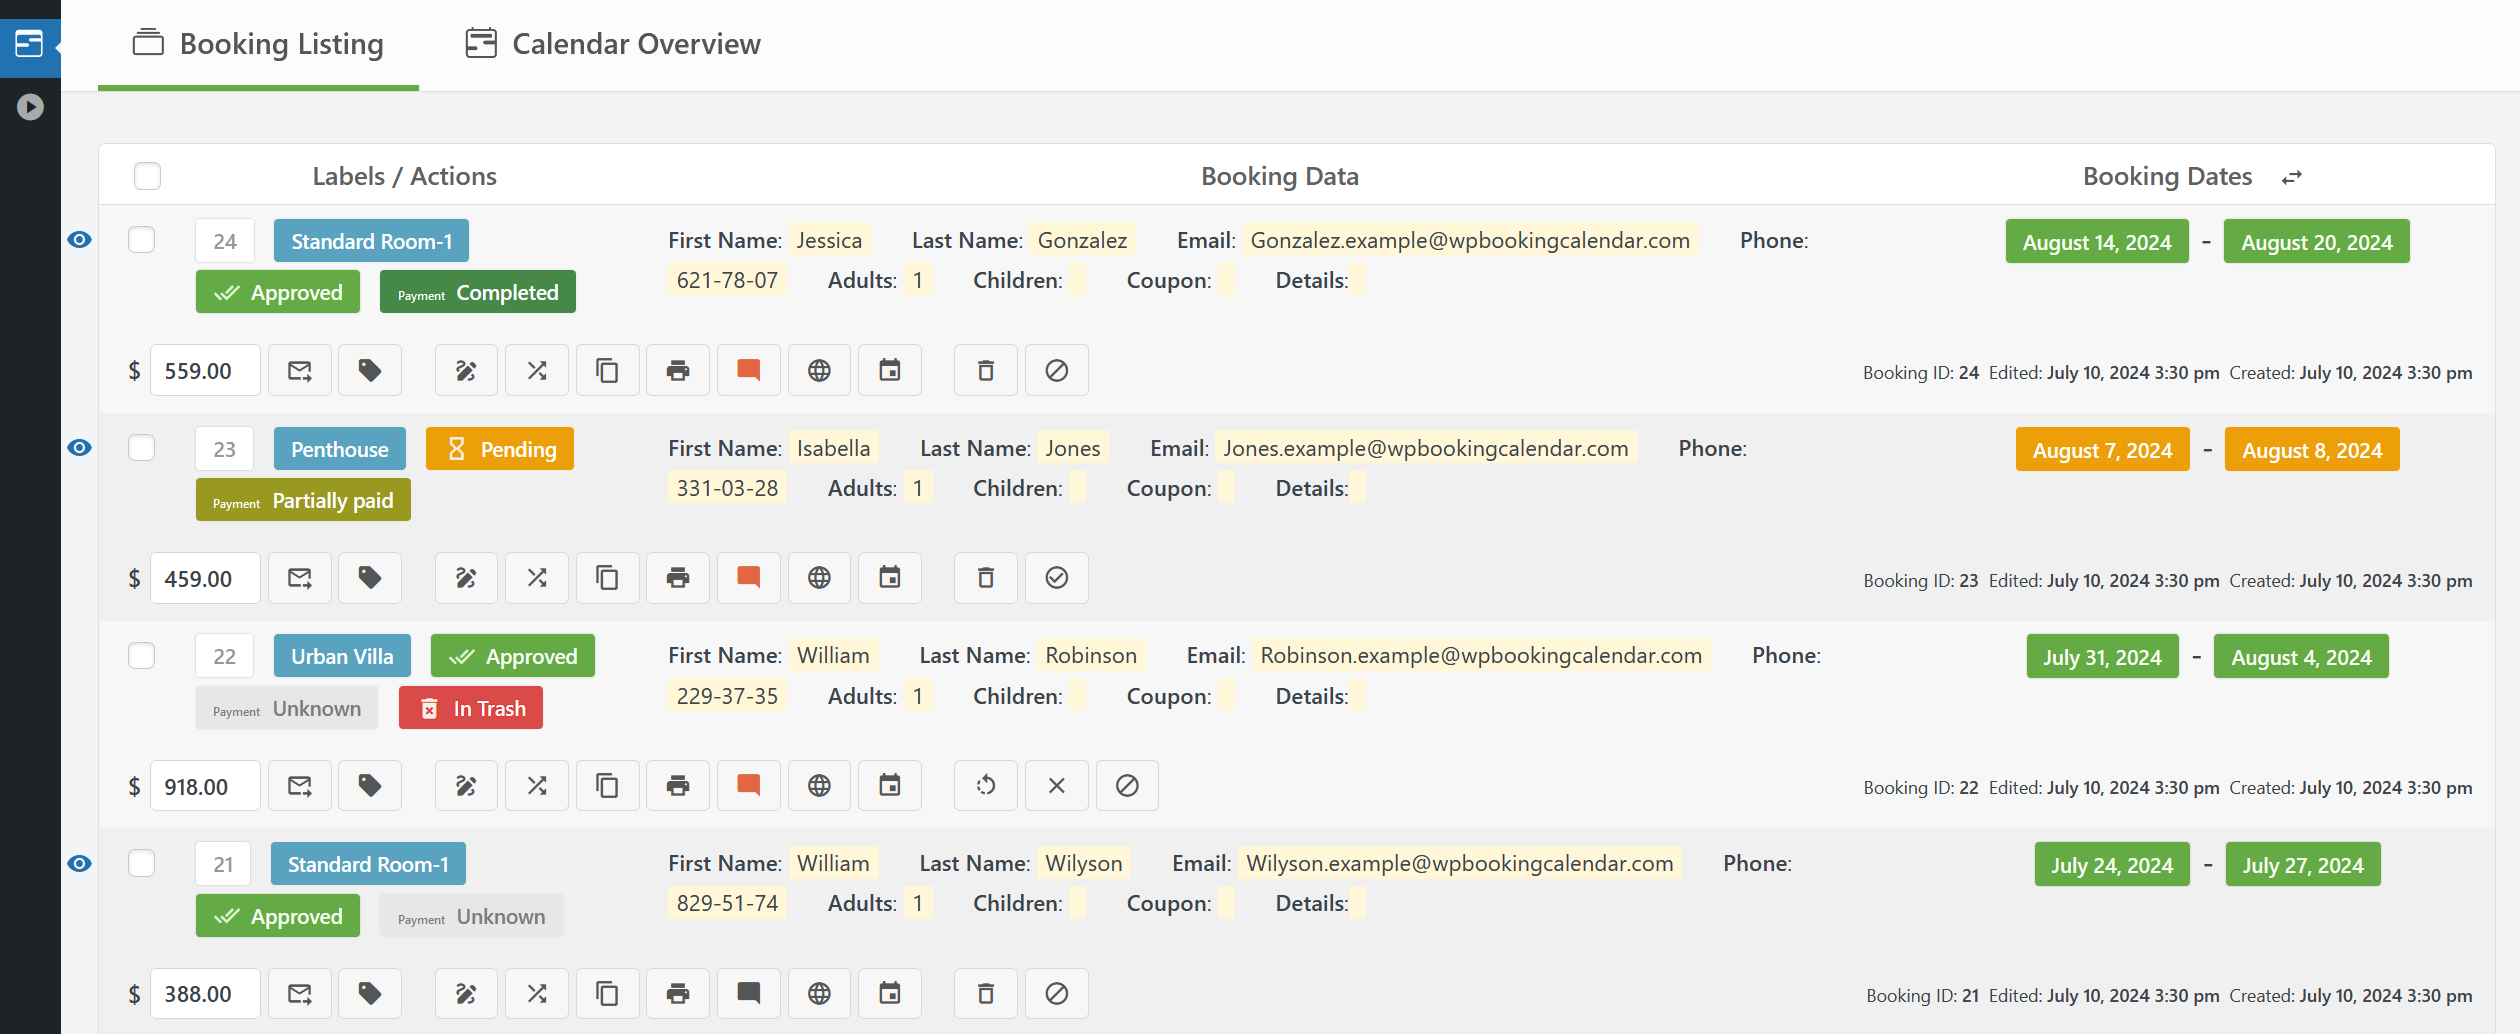Image resolution: width=2520 pixels, height=1034 pixels.
Task: Click the Pending status badge on booking 23
Action: pyautogui.click(x=499, y=448)
